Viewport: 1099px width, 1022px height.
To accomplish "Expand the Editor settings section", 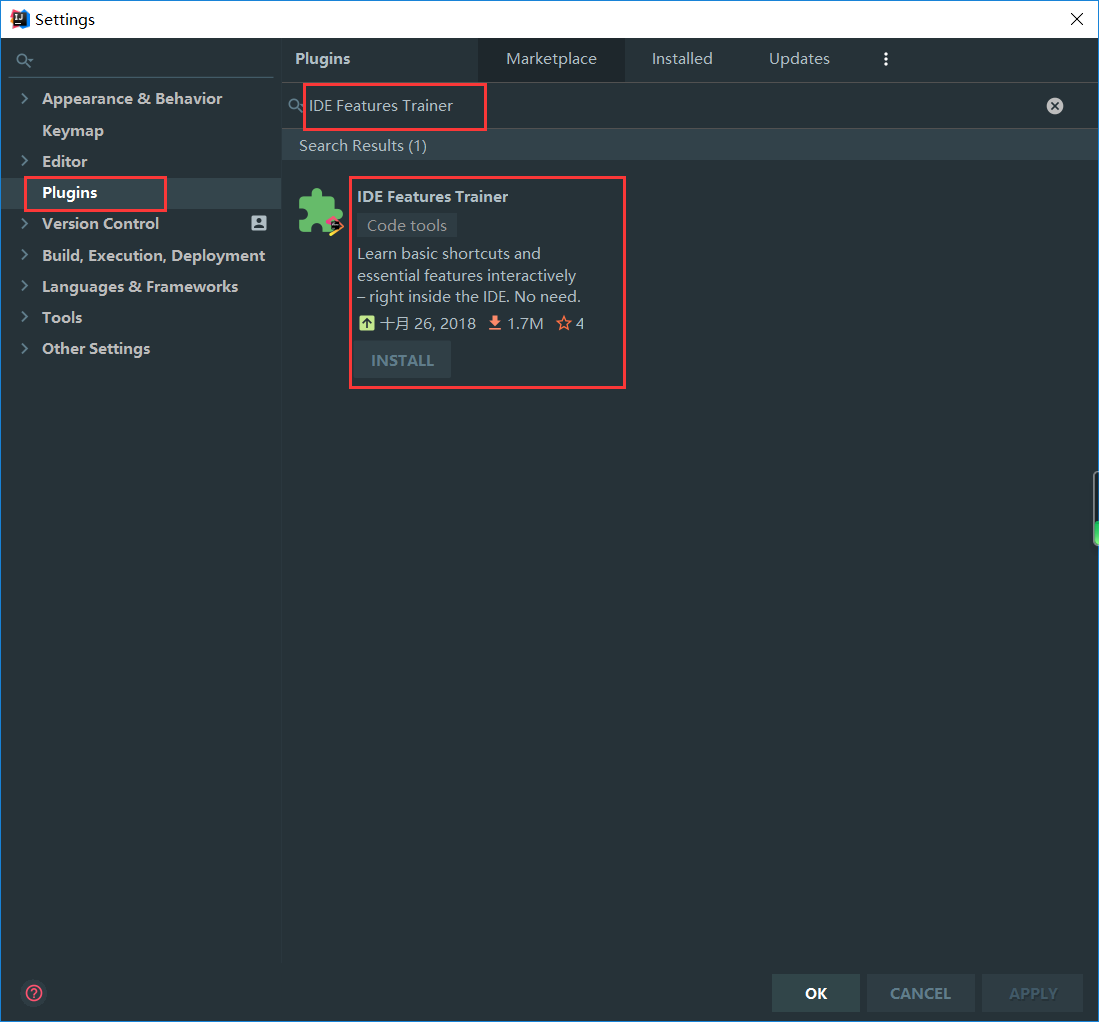I will pyautogui.click(x=24, y=161).
